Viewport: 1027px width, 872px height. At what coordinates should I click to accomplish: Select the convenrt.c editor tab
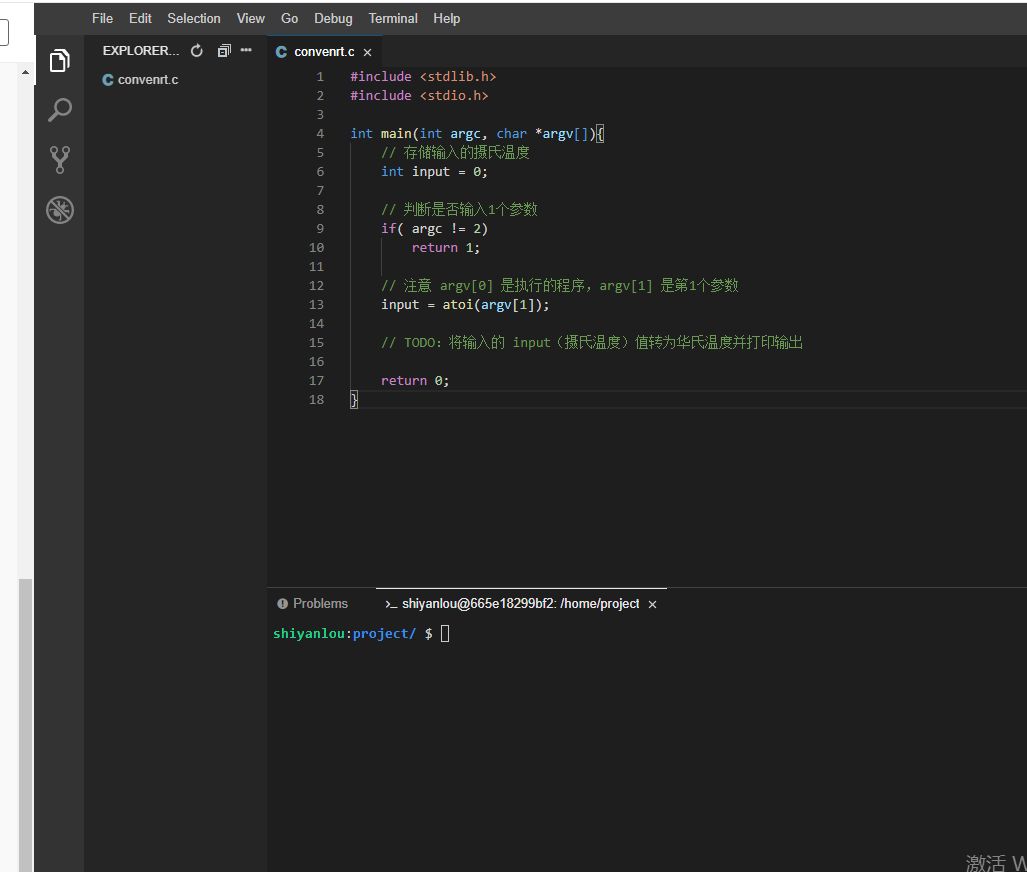(x=323, y=52)
